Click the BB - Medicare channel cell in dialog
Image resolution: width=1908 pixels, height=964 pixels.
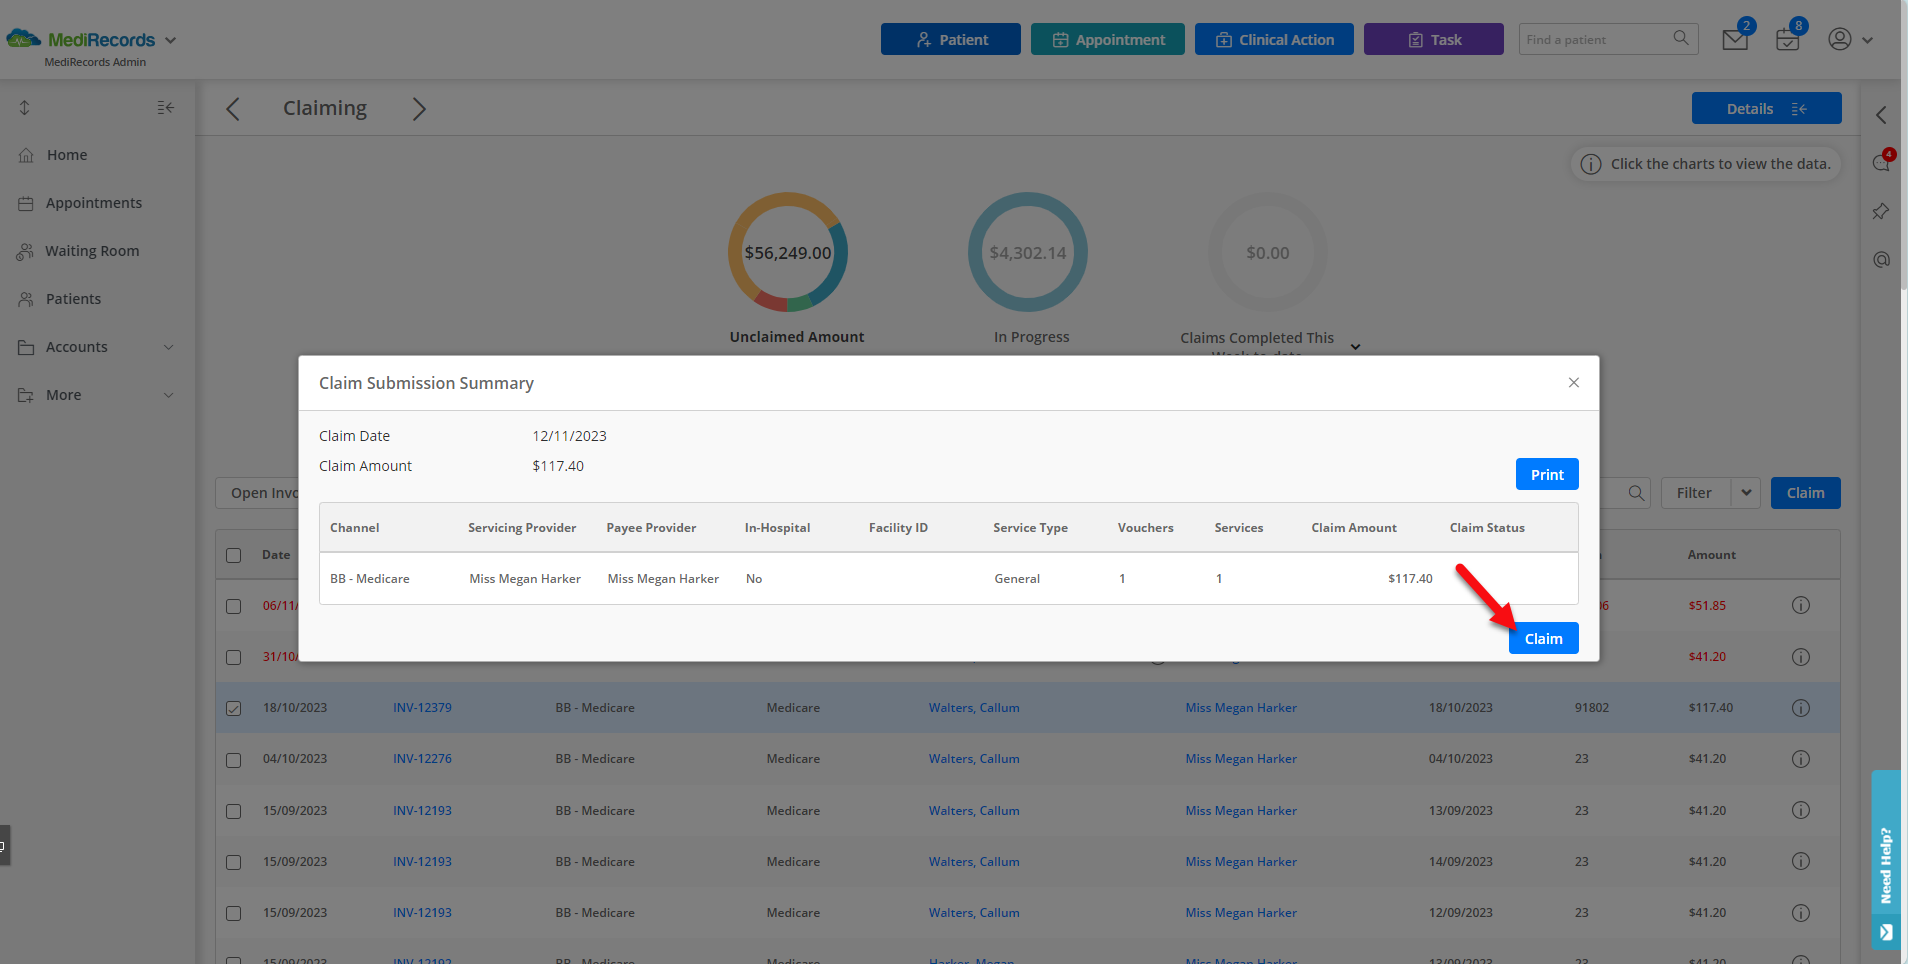pyautogui.click(x=370, y=579)
